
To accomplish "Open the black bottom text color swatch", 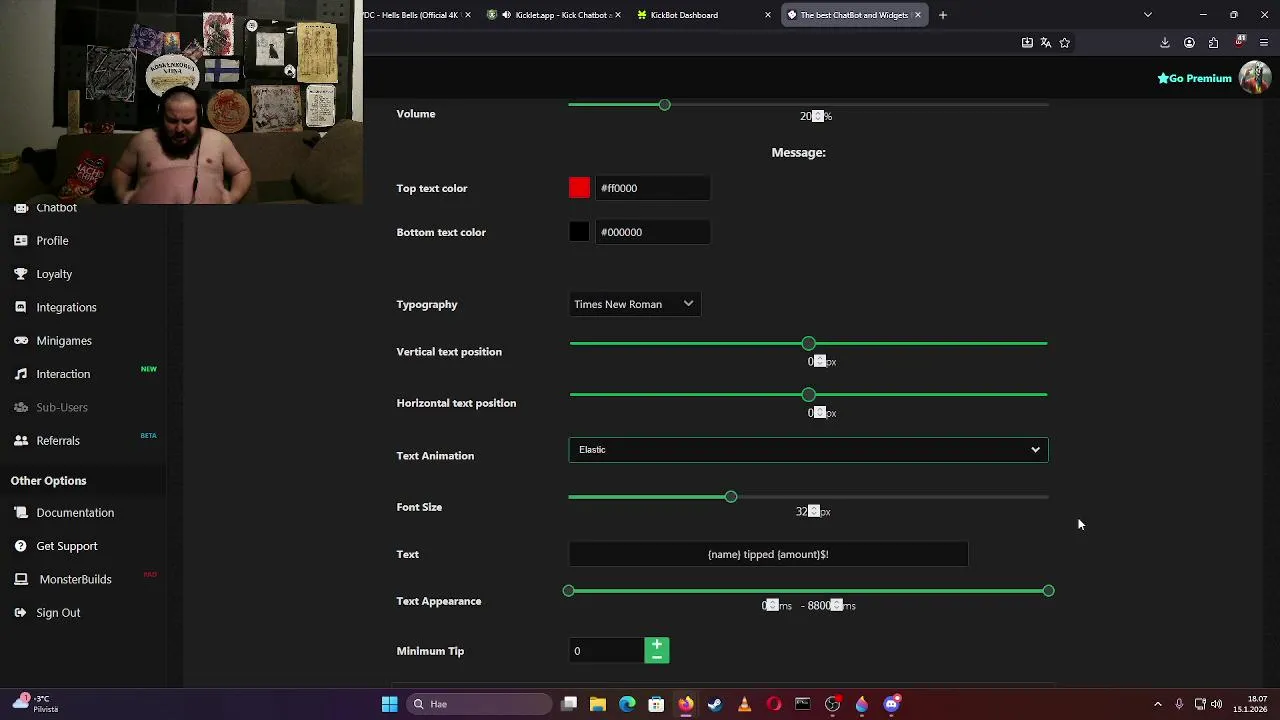I will click(579, 232).
